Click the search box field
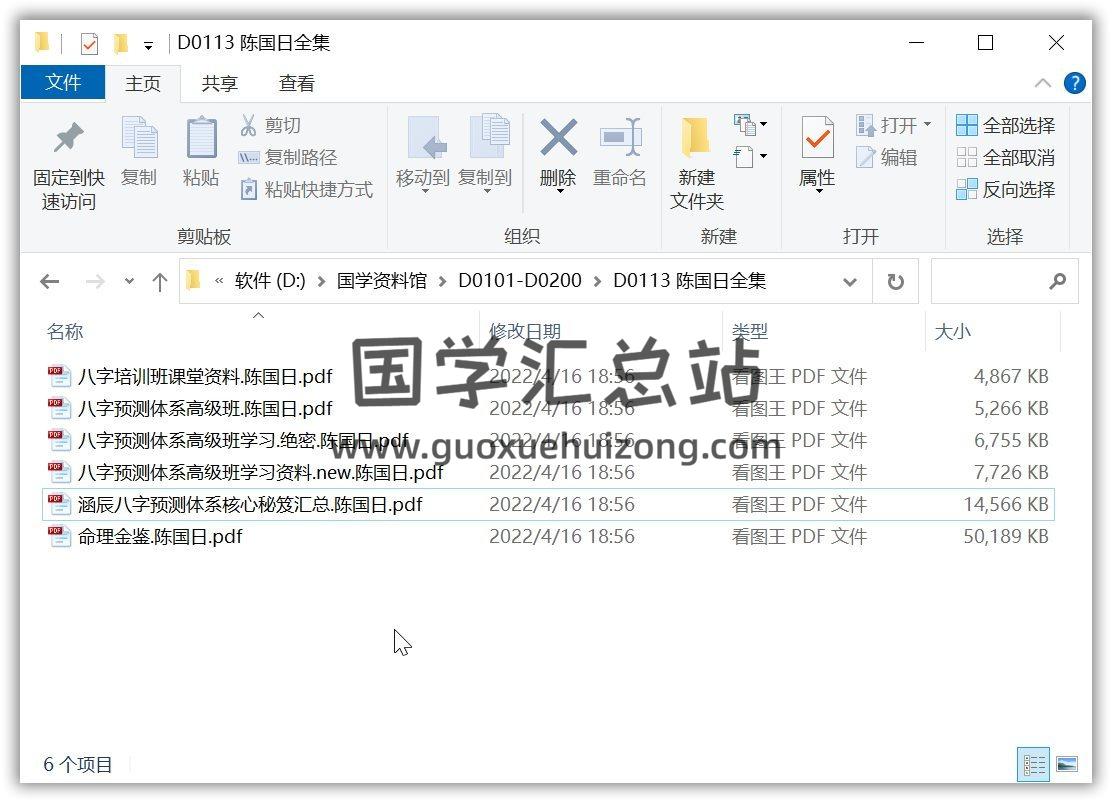The width and height of the screenshot is (1112, 803). pyautogui.click(x=1004, y=282)
